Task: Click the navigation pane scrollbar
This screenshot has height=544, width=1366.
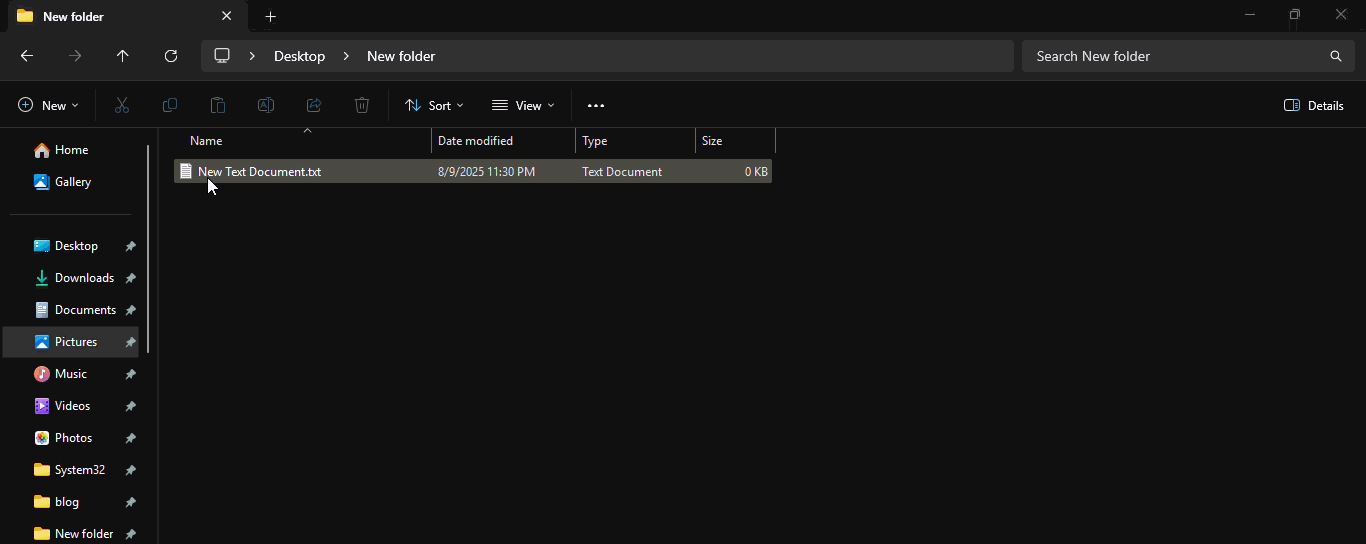Action: [148, 248]
